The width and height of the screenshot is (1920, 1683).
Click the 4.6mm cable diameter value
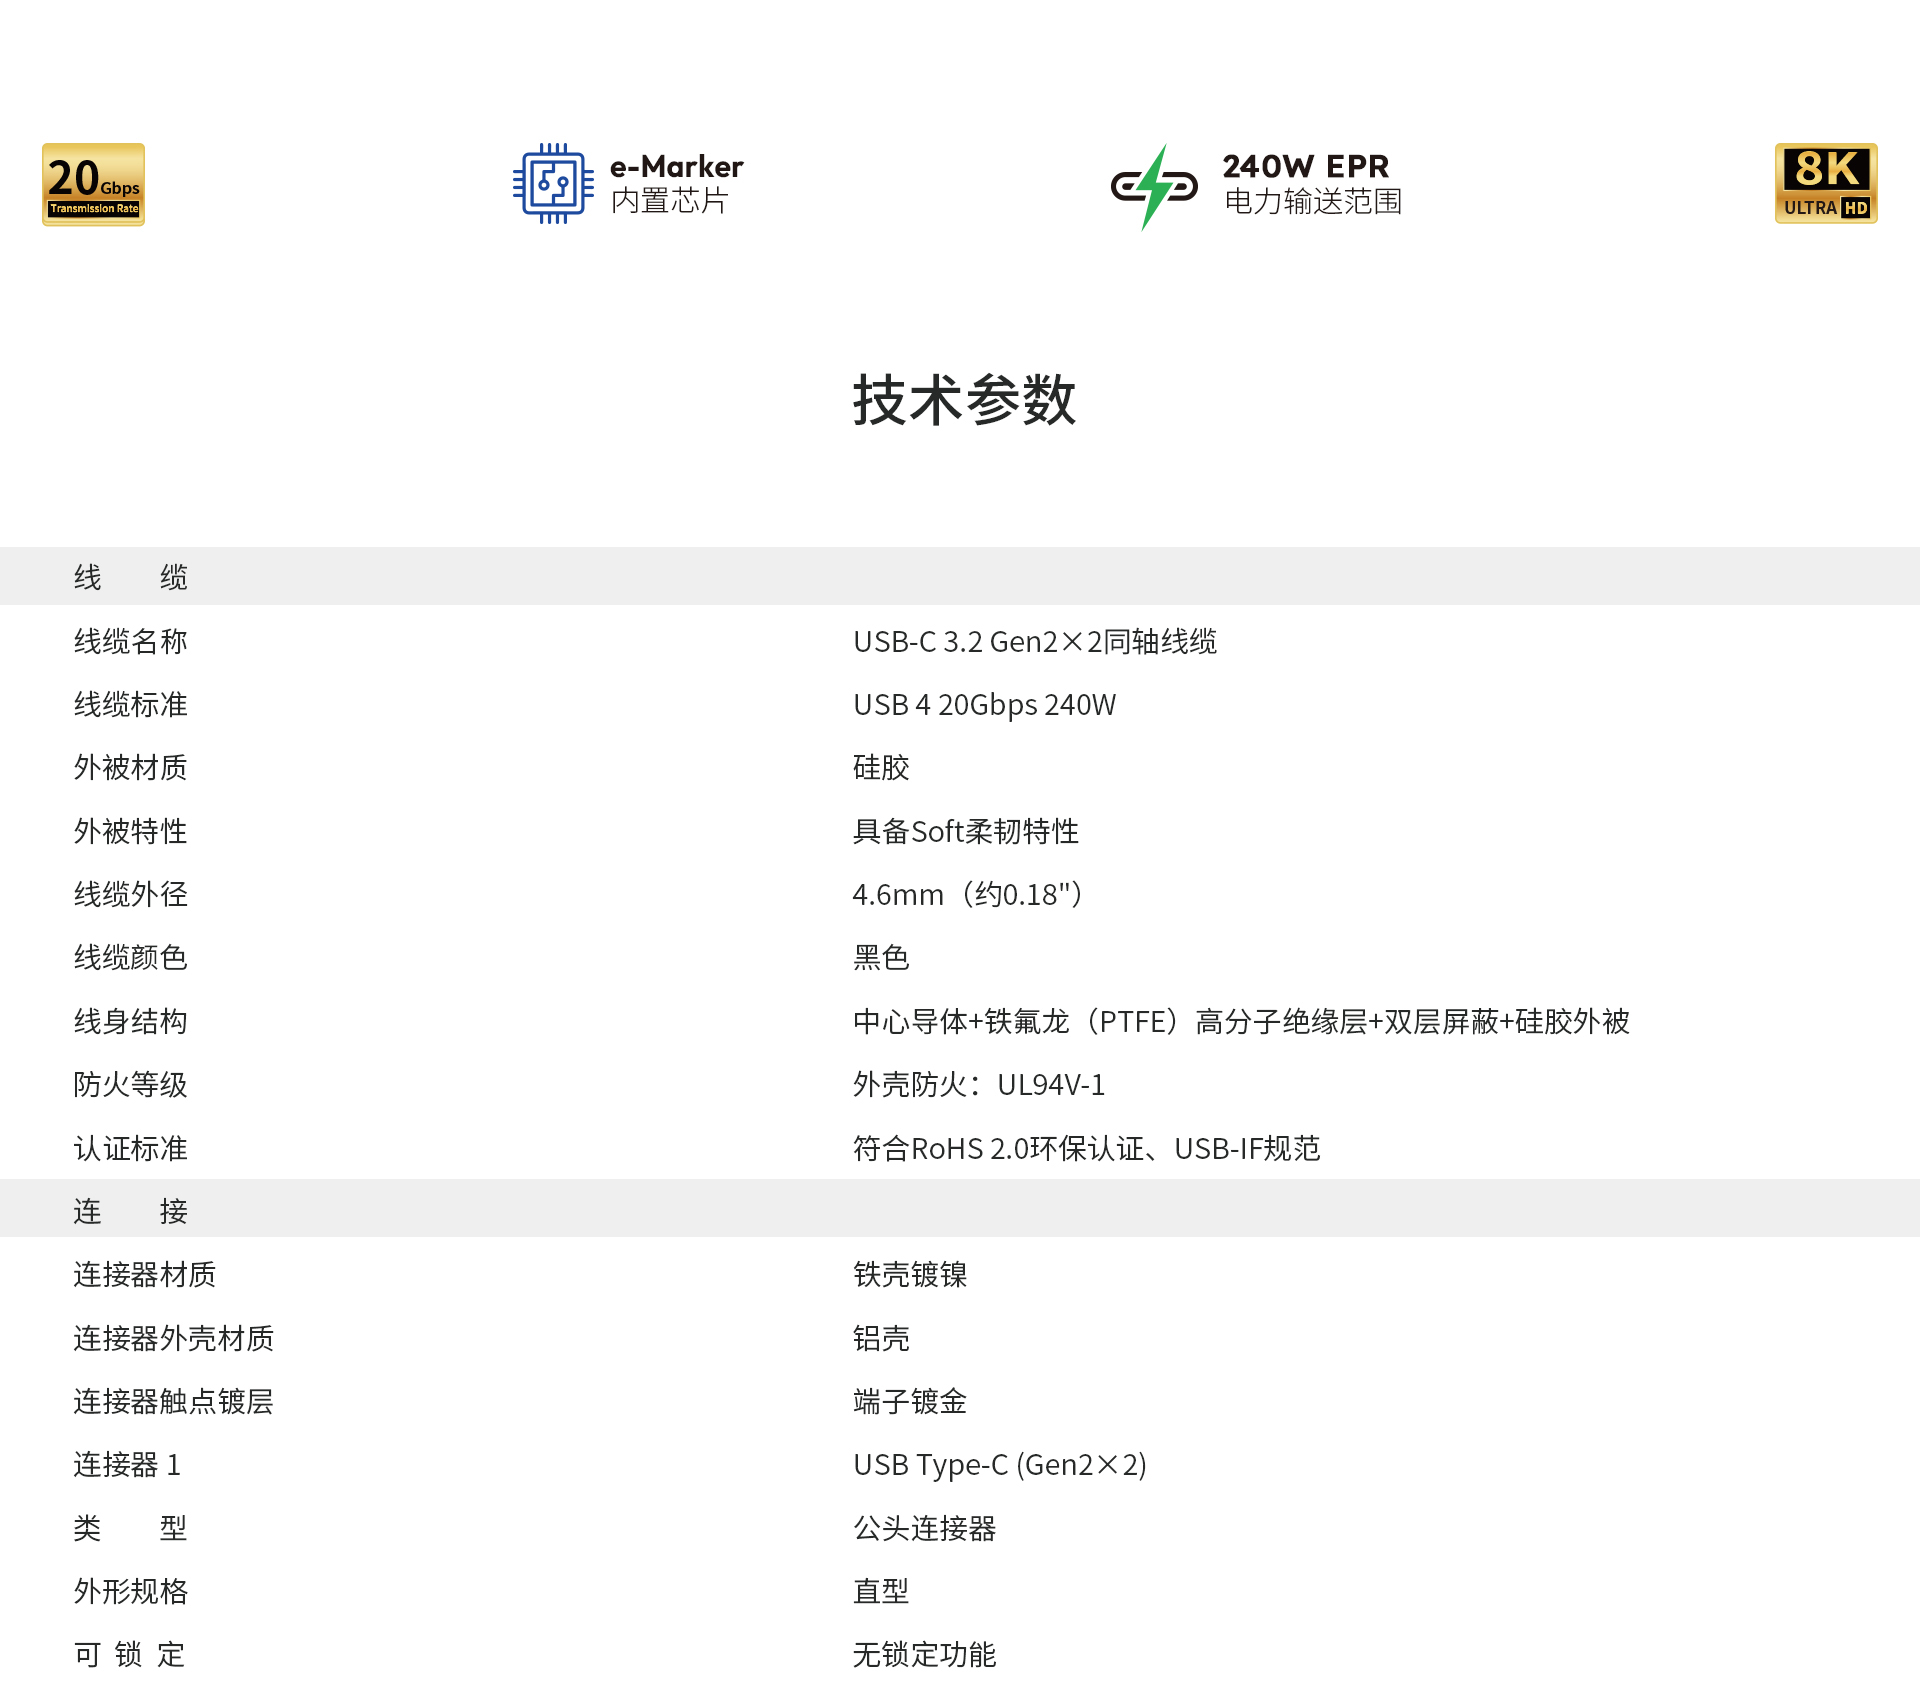click(967, 895)
